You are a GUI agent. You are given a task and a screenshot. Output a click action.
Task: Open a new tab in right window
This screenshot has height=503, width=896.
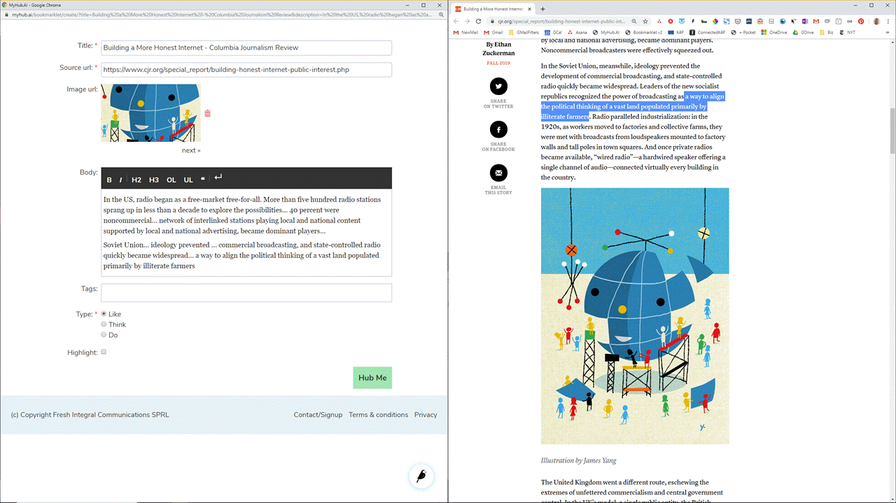point(543,9)
